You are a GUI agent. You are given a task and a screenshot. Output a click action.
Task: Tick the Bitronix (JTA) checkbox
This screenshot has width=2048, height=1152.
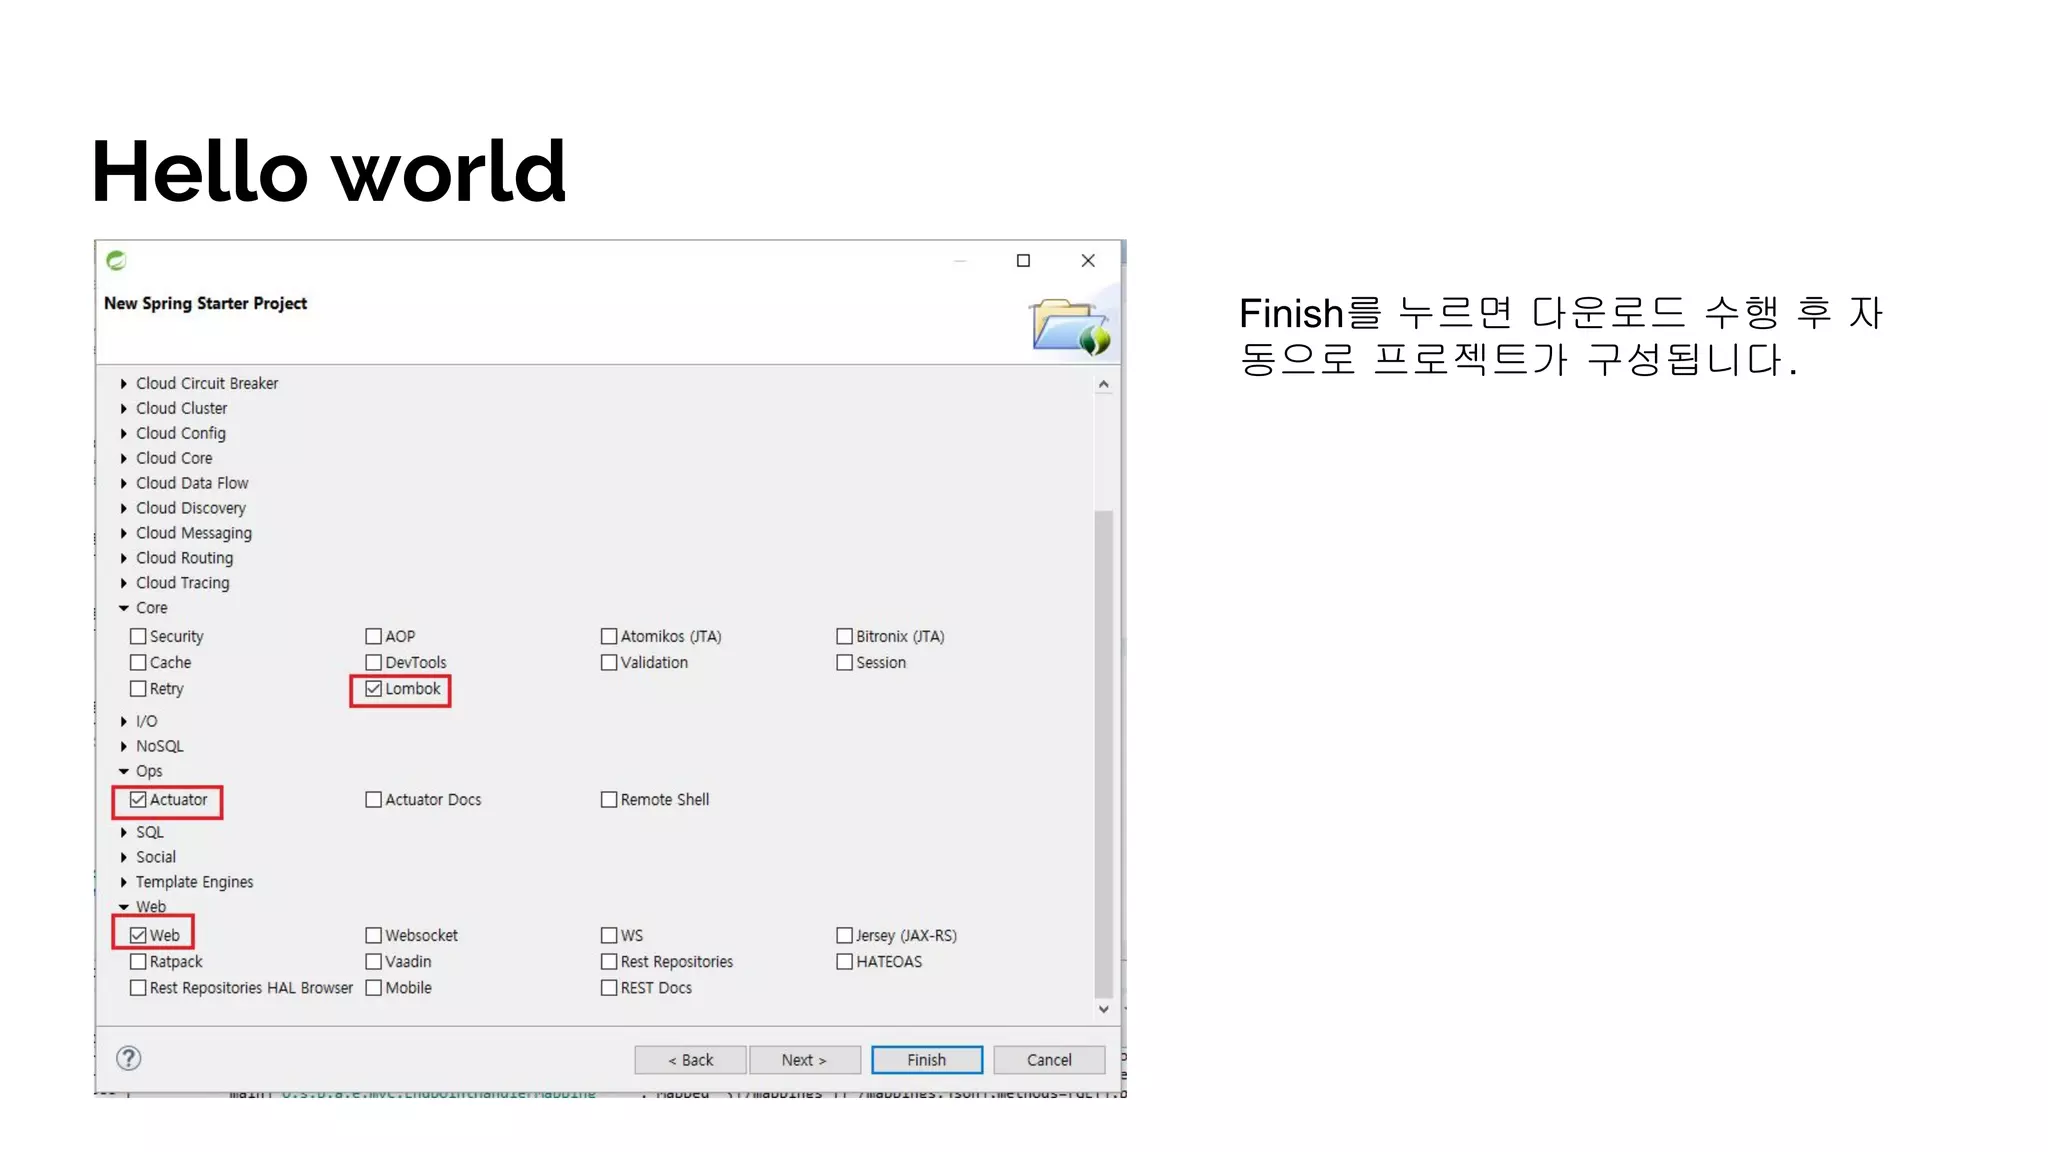(x=844, y=636)
